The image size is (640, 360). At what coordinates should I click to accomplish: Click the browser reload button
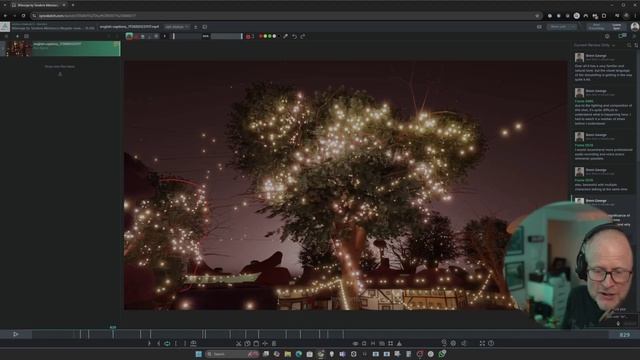pos(24,16)
